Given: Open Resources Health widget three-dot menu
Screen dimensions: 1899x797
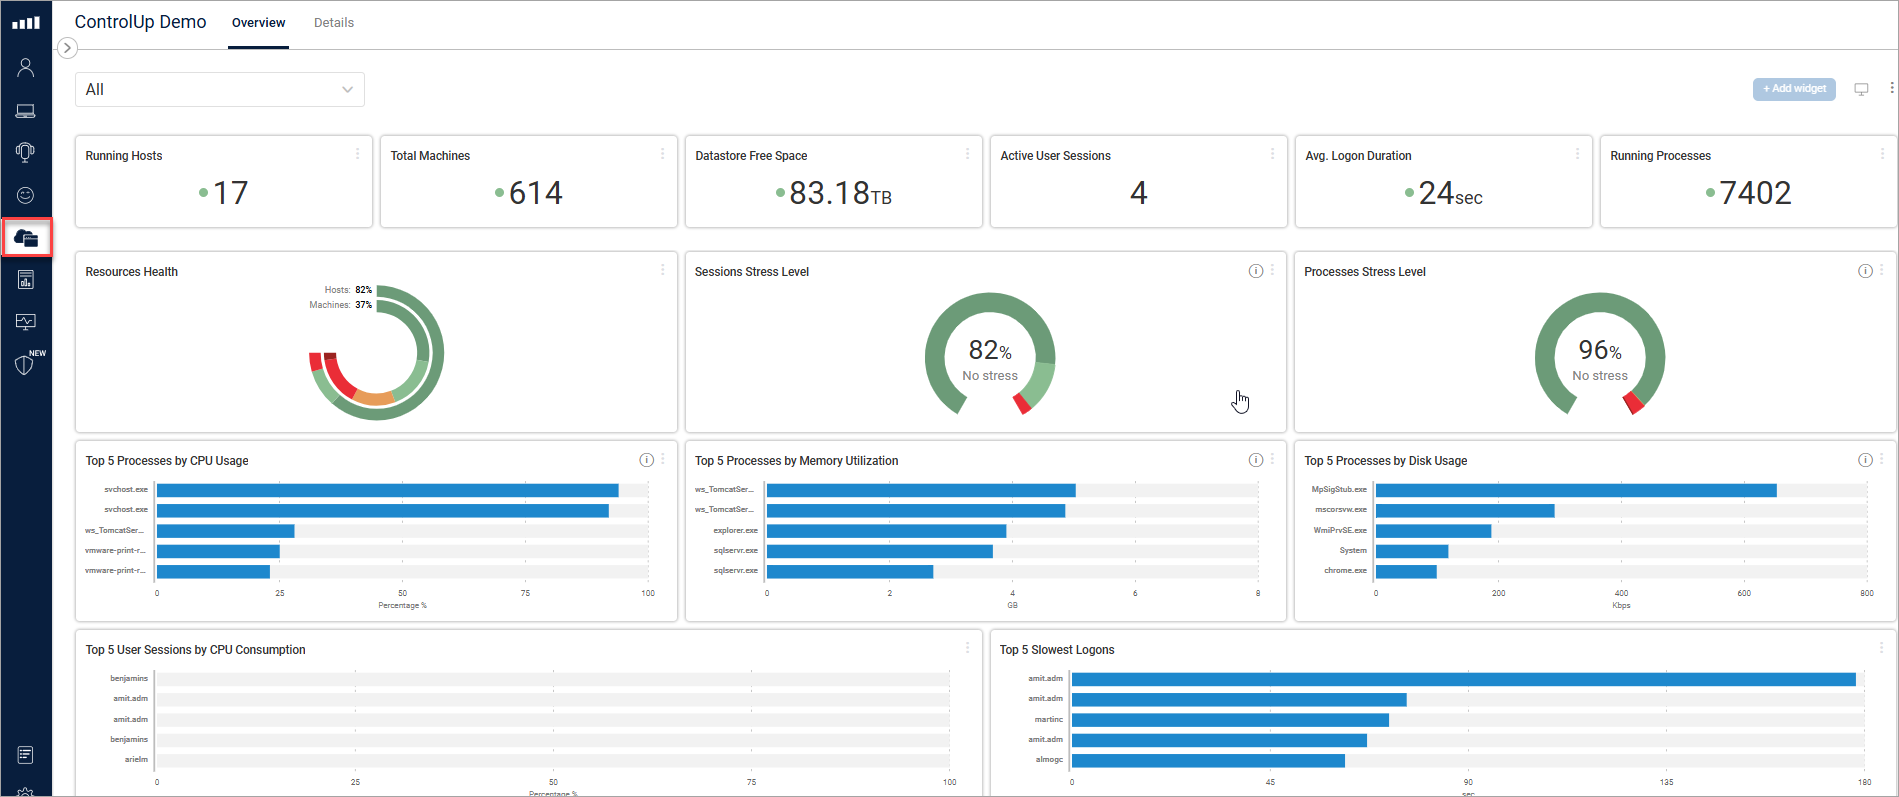Looking at the screenshot, I should 662,270.
